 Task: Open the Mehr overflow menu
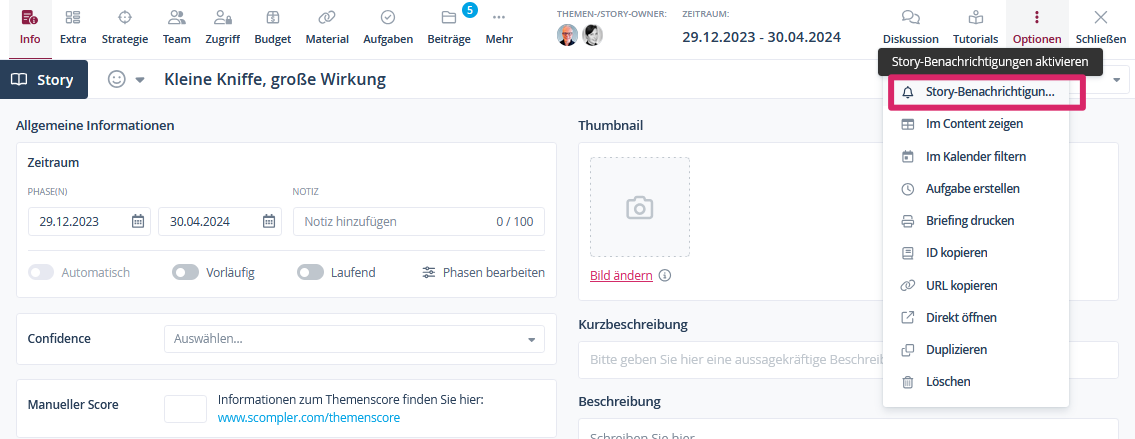click(499, 18)
